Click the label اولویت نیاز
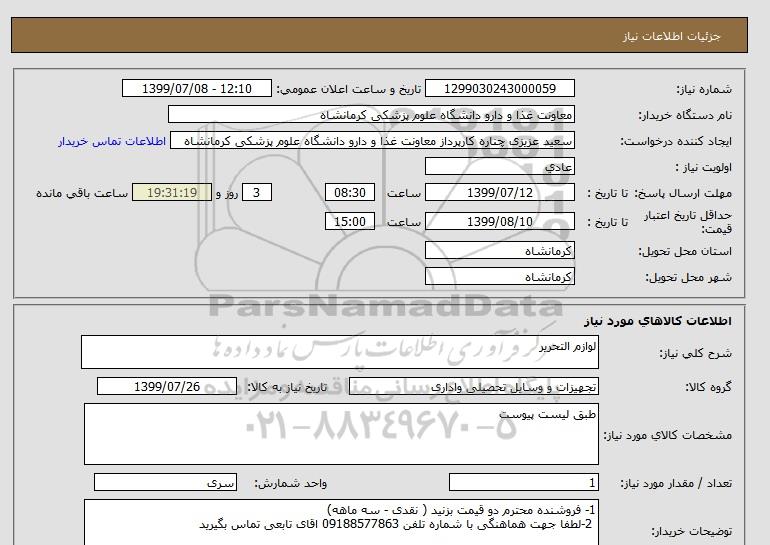This screenshot has width=770, height=545. click(x=704, y=167)
